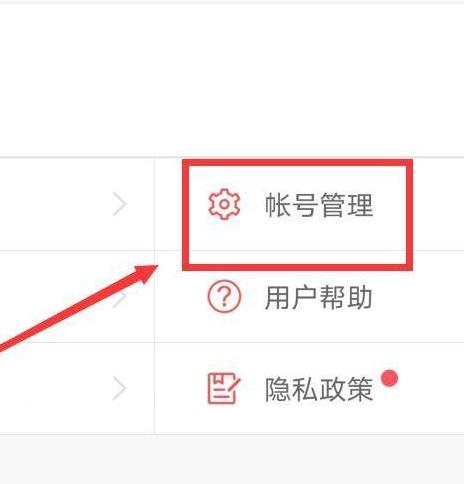Click the gear icon for 帐号管理
This screenshot has height=484, width=464.
224,204
